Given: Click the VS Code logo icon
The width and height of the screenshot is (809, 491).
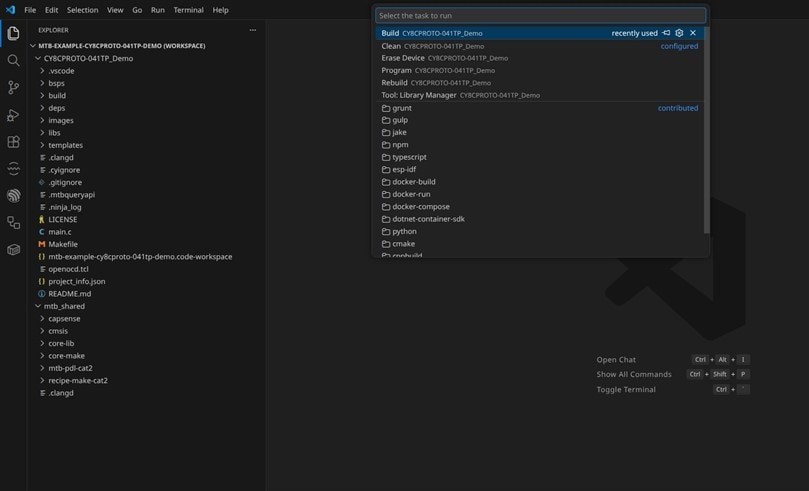Looking at the screenshot, I should pyautogui.click(x=10, y=10).
